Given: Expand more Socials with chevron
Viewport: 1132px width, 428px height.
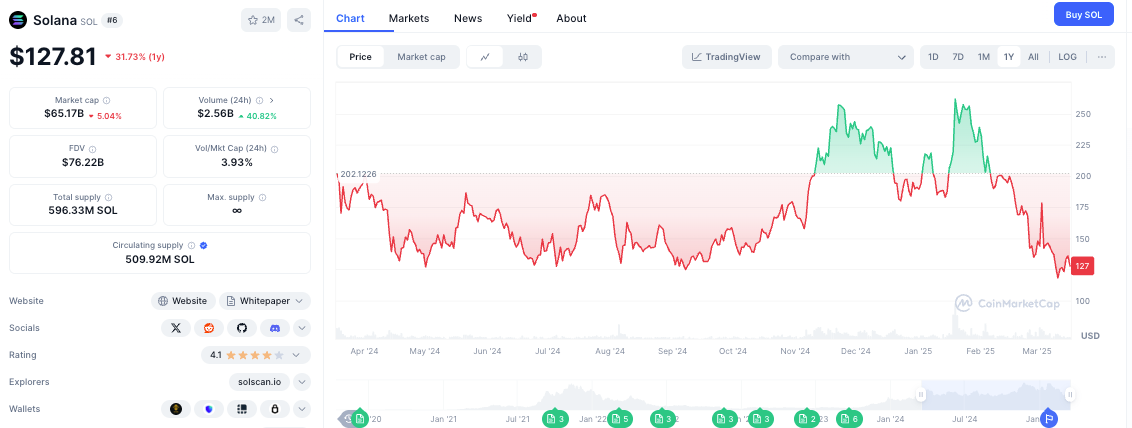Looking at the screenshot, I should coord(302,328).
